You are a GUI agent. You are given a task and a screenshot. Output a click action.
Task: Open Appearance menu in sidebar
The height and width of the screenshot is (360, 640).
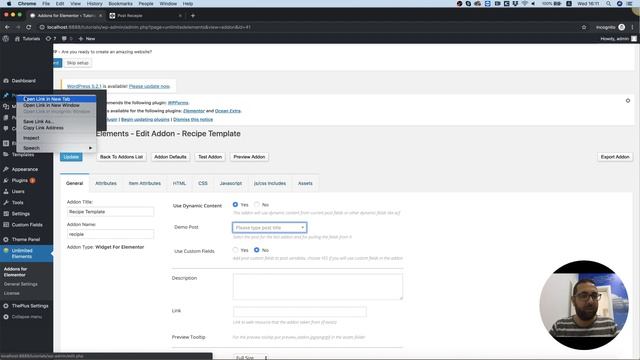[x=24, y=169]
